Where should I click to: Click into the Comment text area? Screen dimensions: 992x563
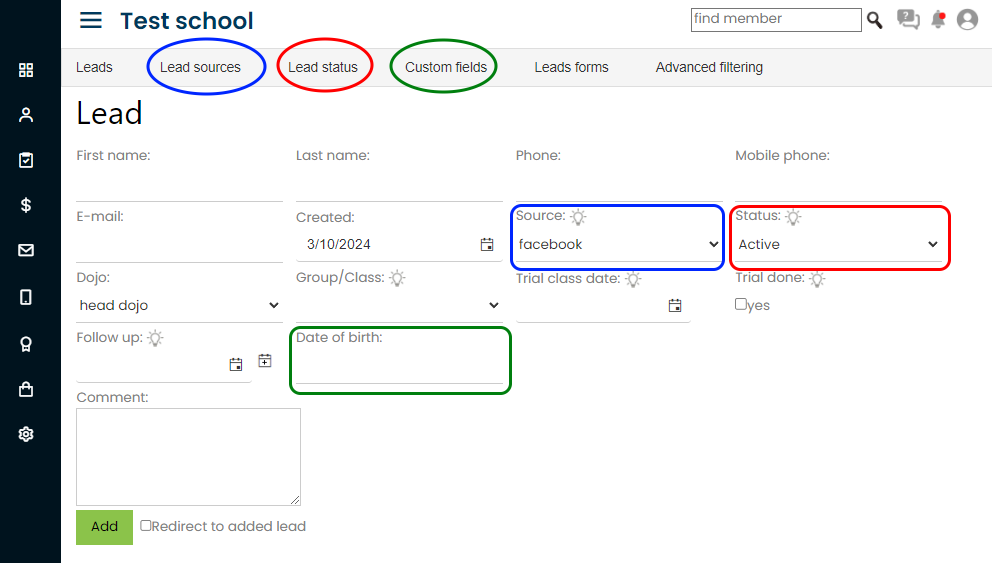(x=189, y=457)
